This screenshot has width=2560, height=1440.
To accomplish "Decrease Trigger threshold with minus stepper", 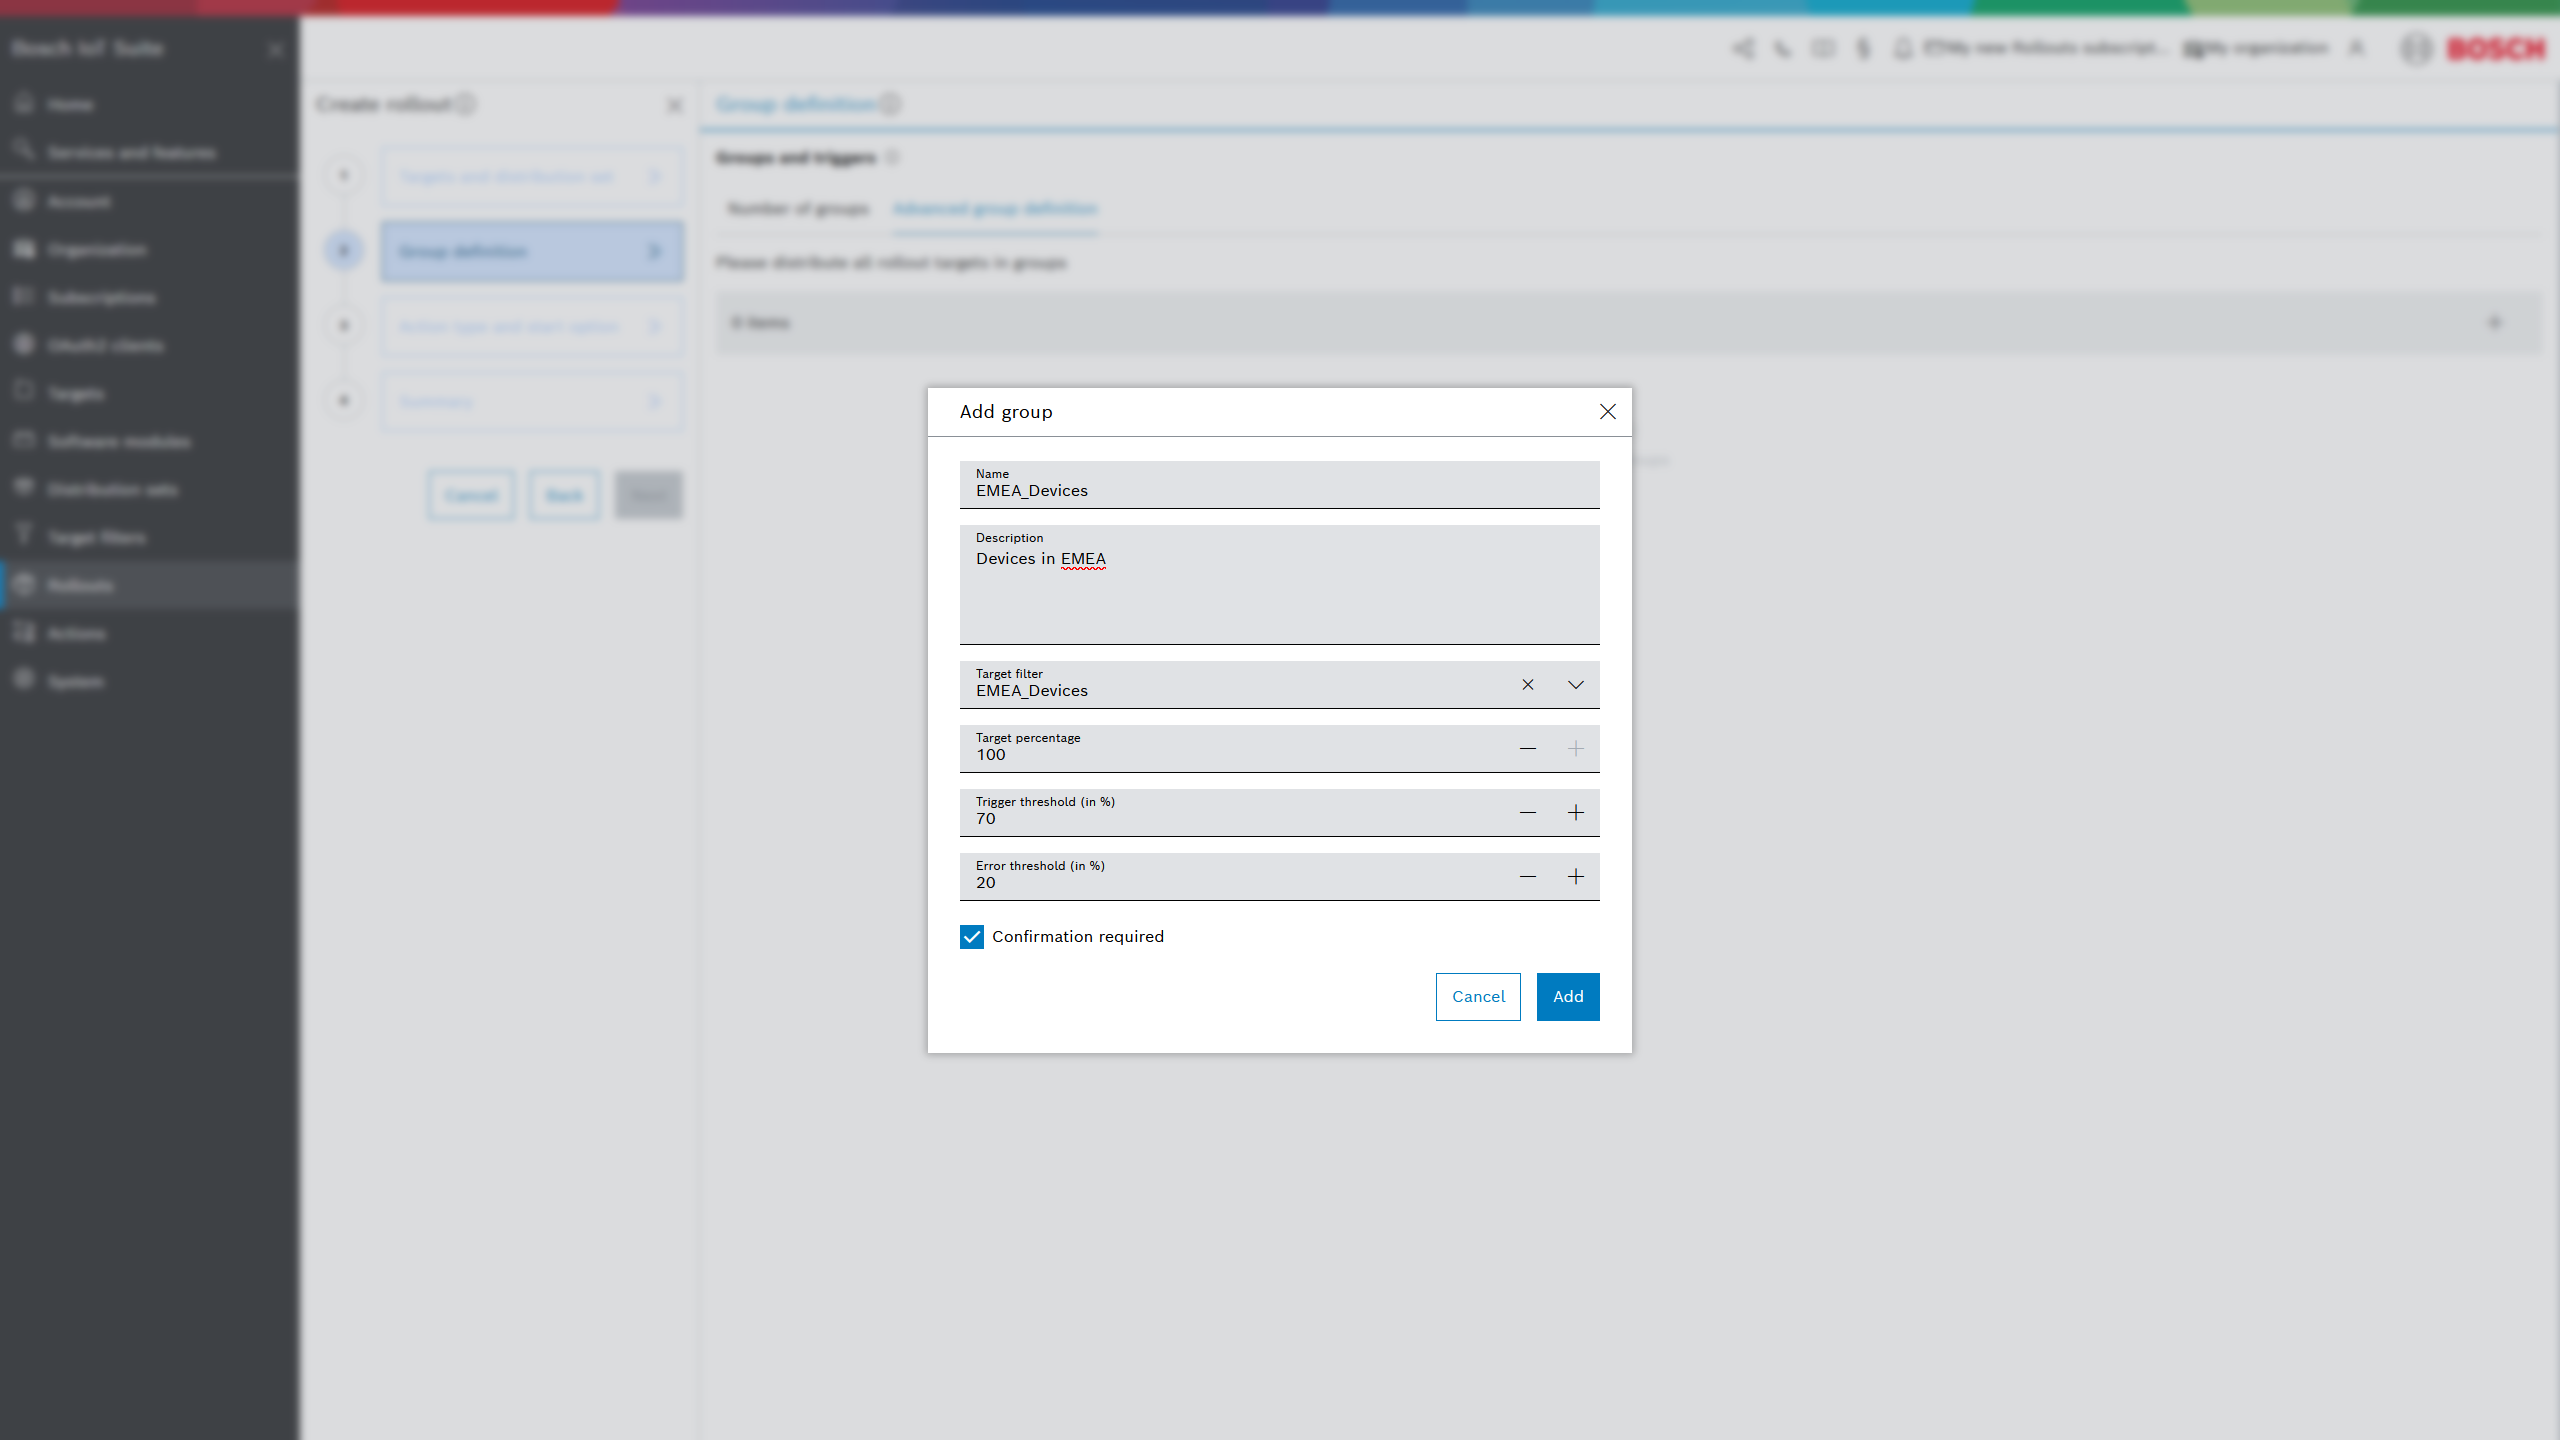I will click(x=1526, y=812).
